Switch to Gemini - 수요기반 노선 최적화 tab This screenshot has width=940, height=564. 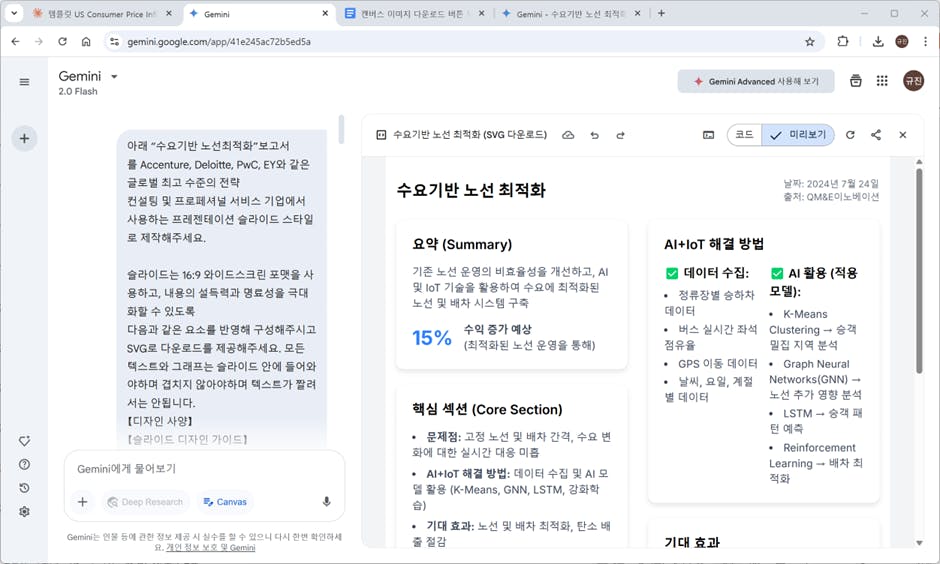point(570,13)
